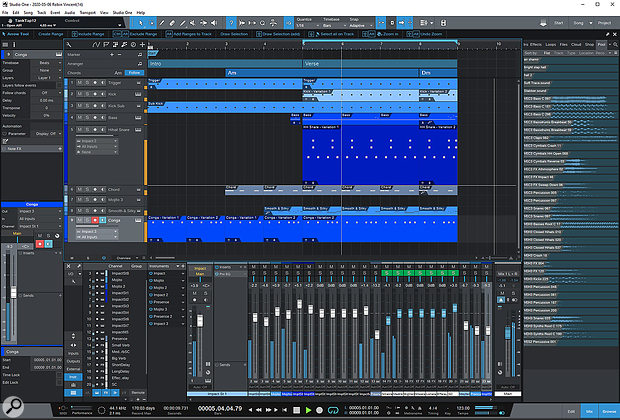The width and height of the screenshot is (620, 420).
Task: Click the plus icon to add tracks
Action: tap(142, 45)
